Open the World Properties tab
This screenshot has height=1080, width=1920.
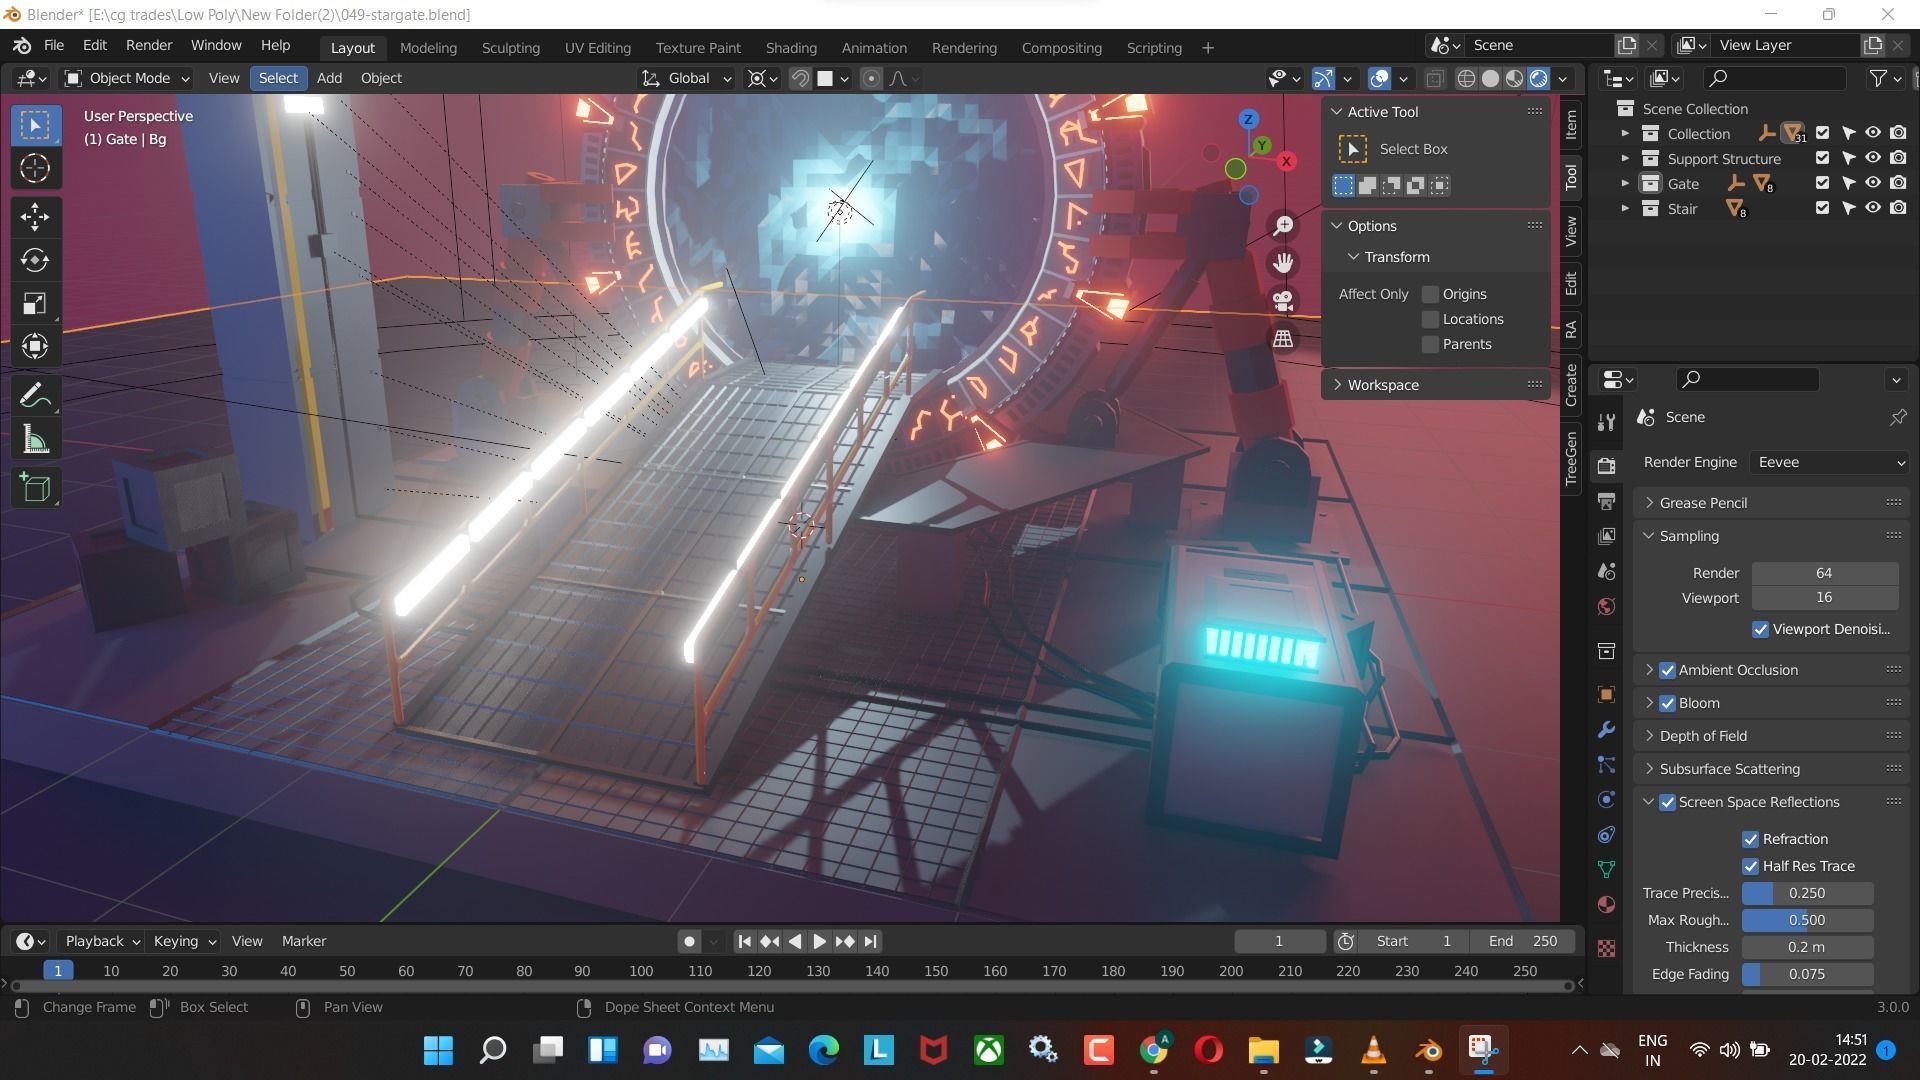pyautogui.click(x=1605, y=606)
